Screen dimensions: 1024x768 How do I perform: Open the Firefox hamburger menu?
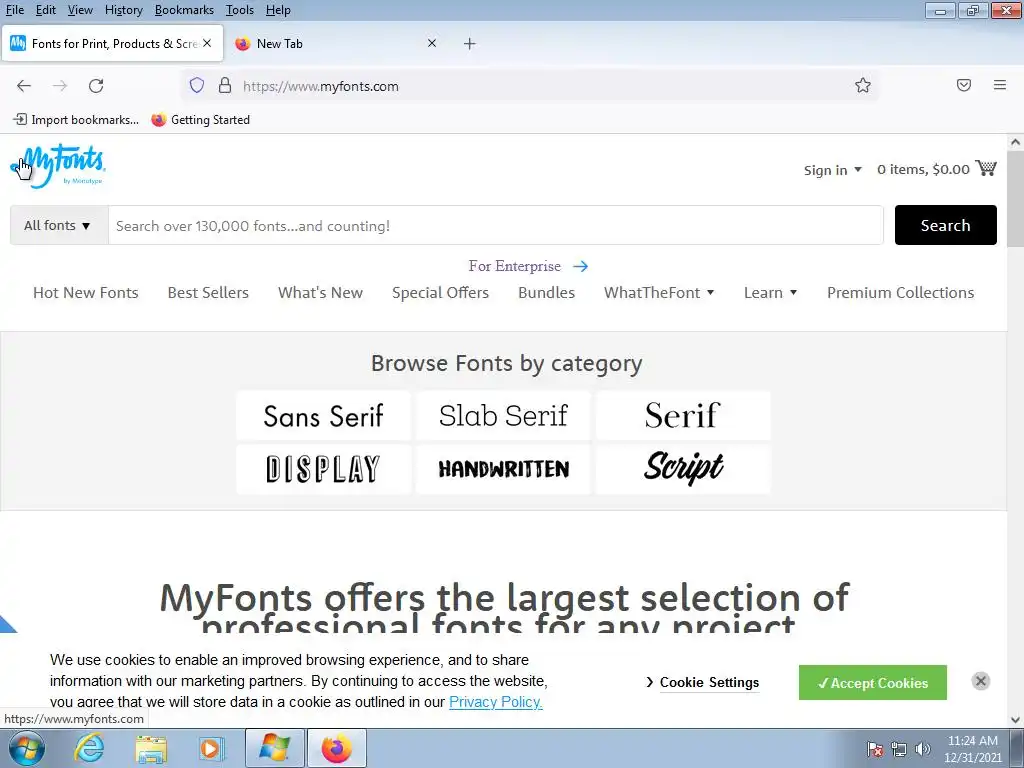[x=1000, y=85]
